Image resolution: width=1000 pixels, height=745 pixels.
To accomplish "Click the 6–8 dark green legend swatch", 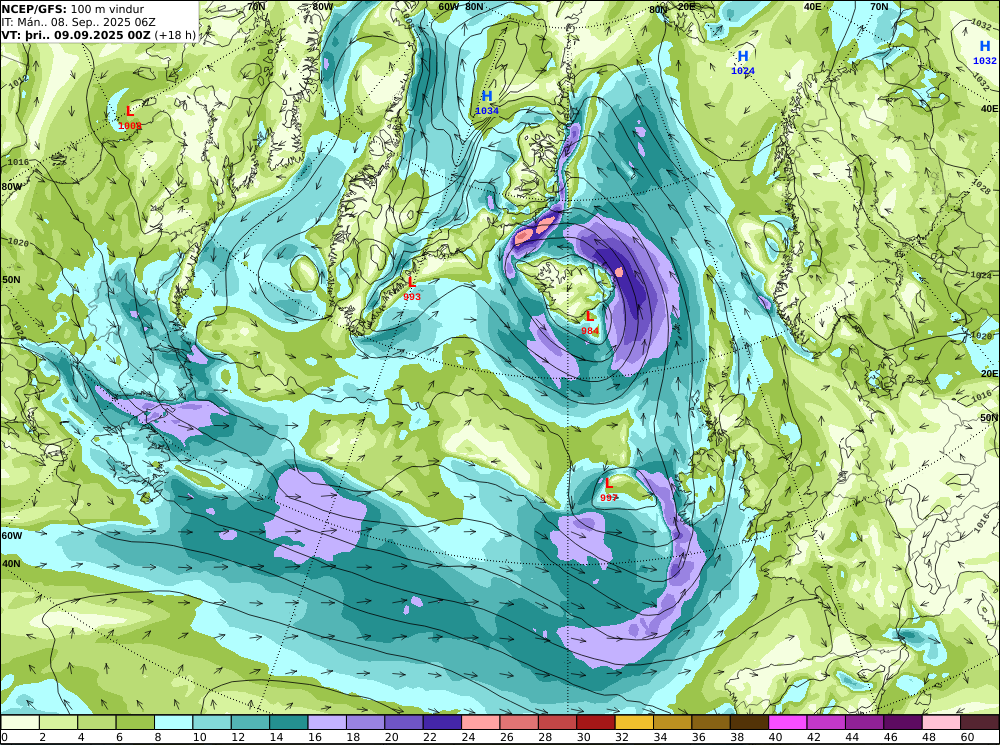I will (135, 722).
